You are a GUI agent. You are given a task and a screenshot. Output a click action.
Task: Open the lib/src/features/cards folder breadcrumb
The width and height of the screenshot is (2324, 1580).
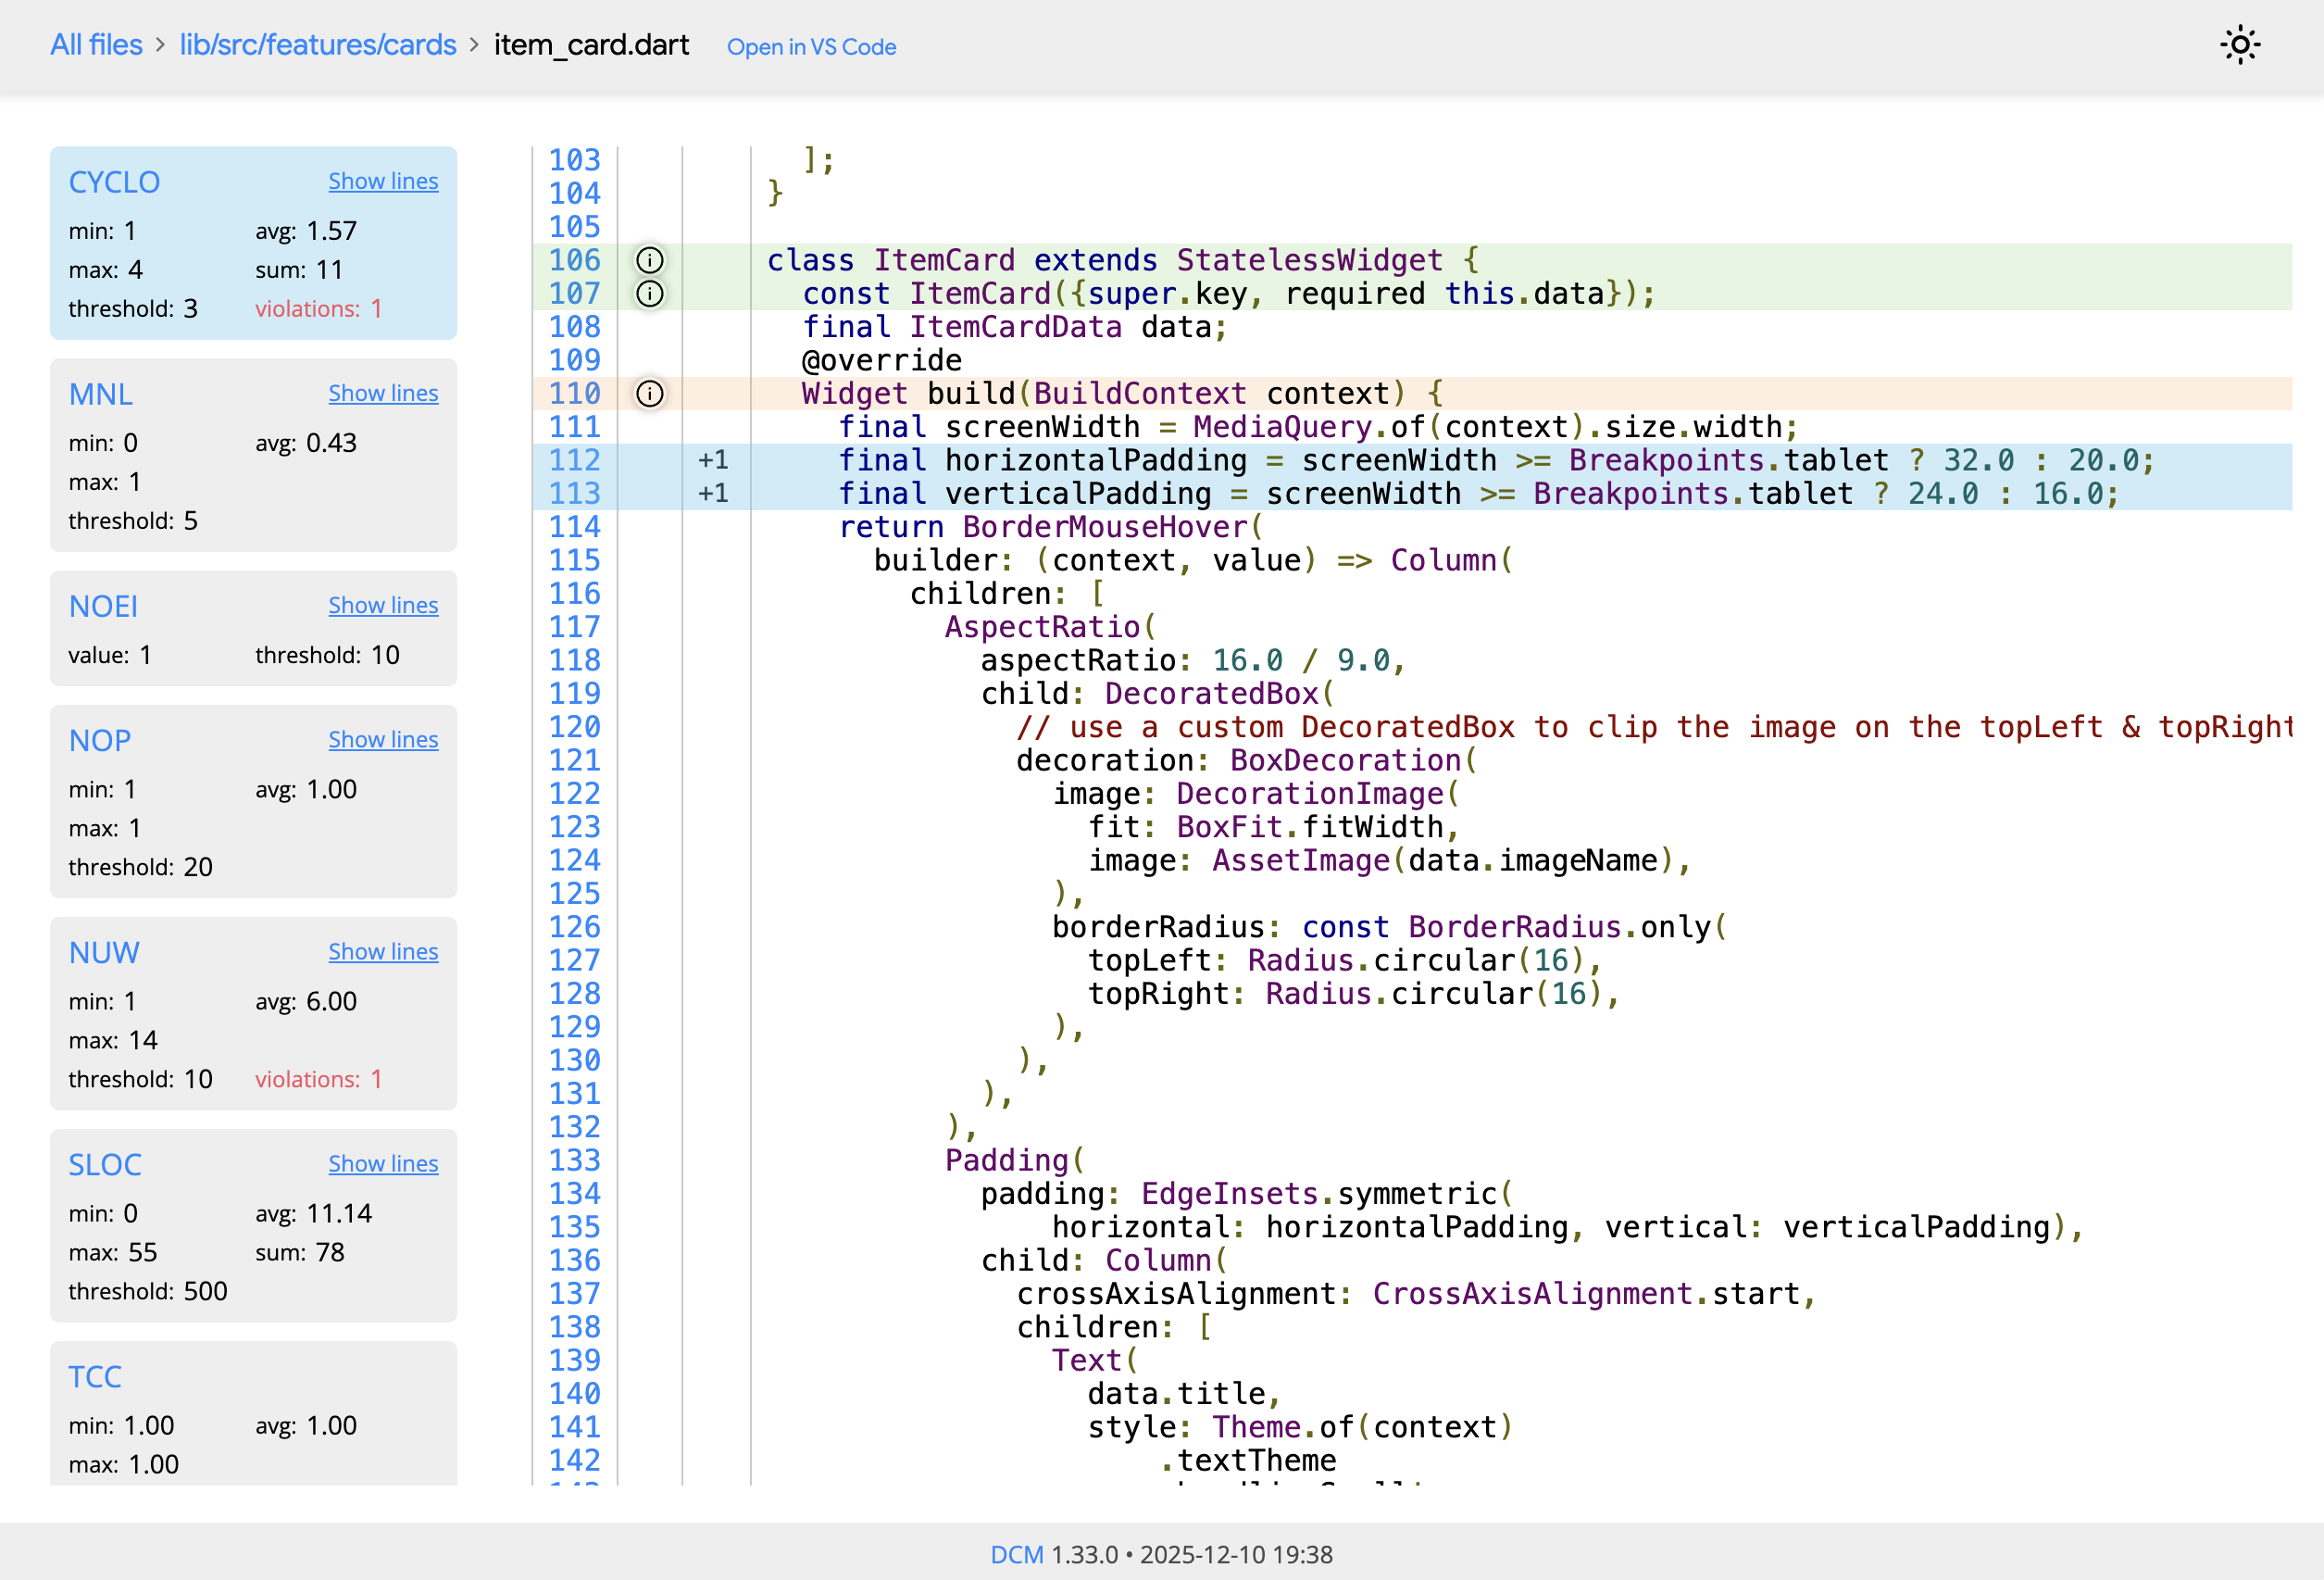pos(318,45)
